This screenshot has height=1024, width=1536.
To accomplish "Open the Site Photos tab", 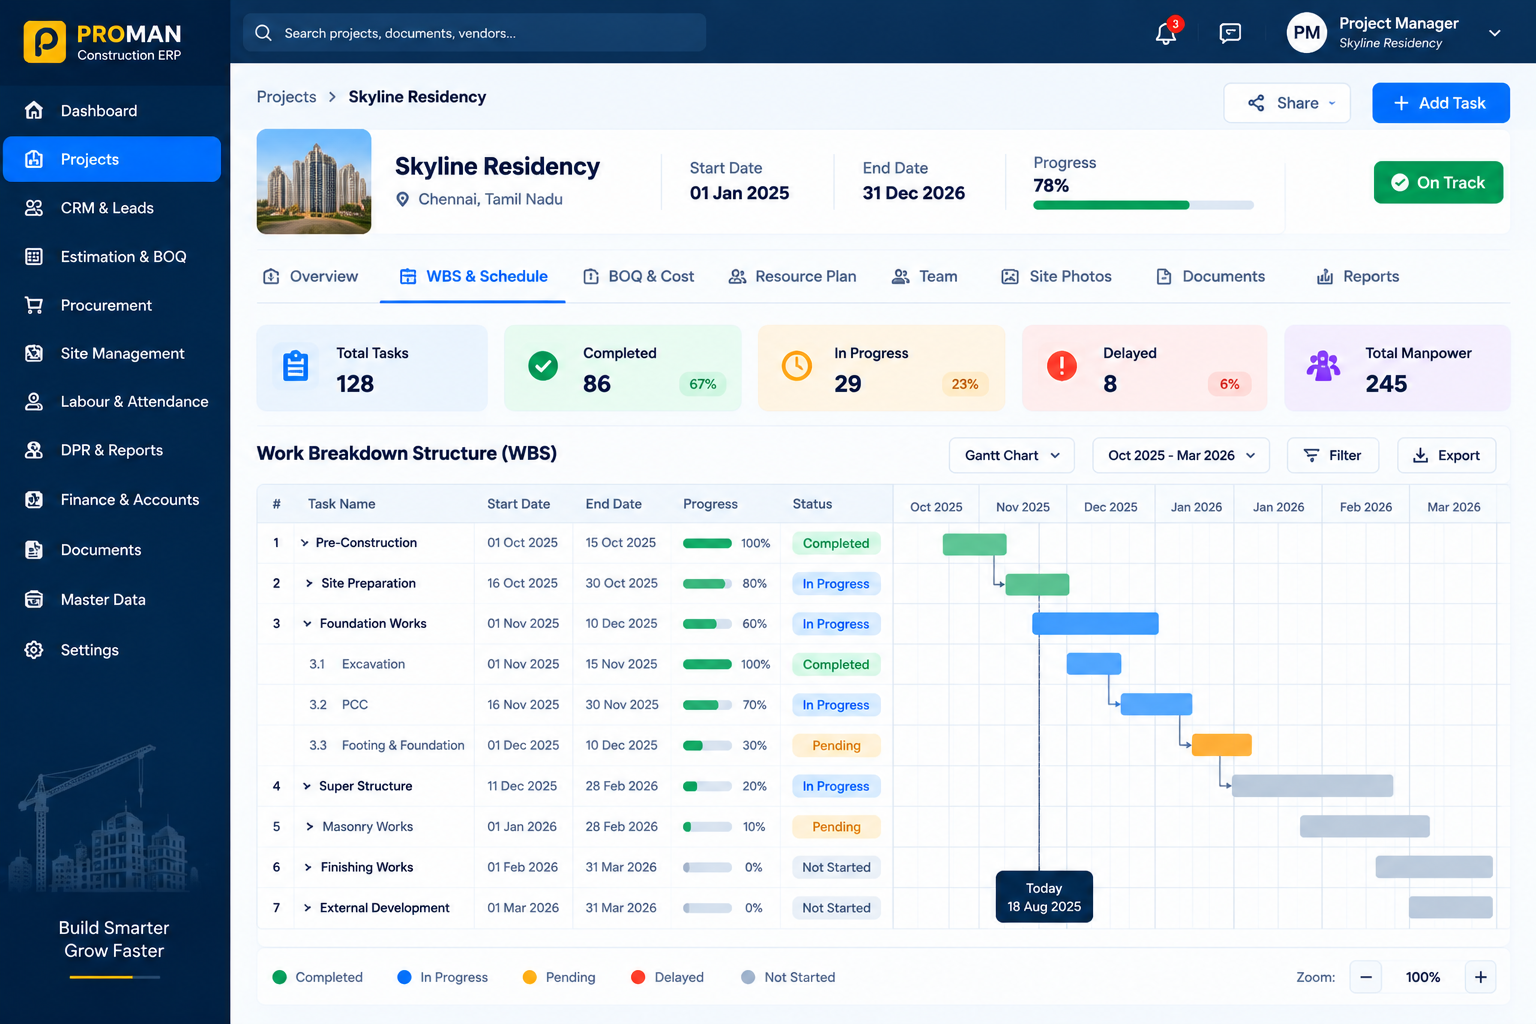I will [1057, 277].
